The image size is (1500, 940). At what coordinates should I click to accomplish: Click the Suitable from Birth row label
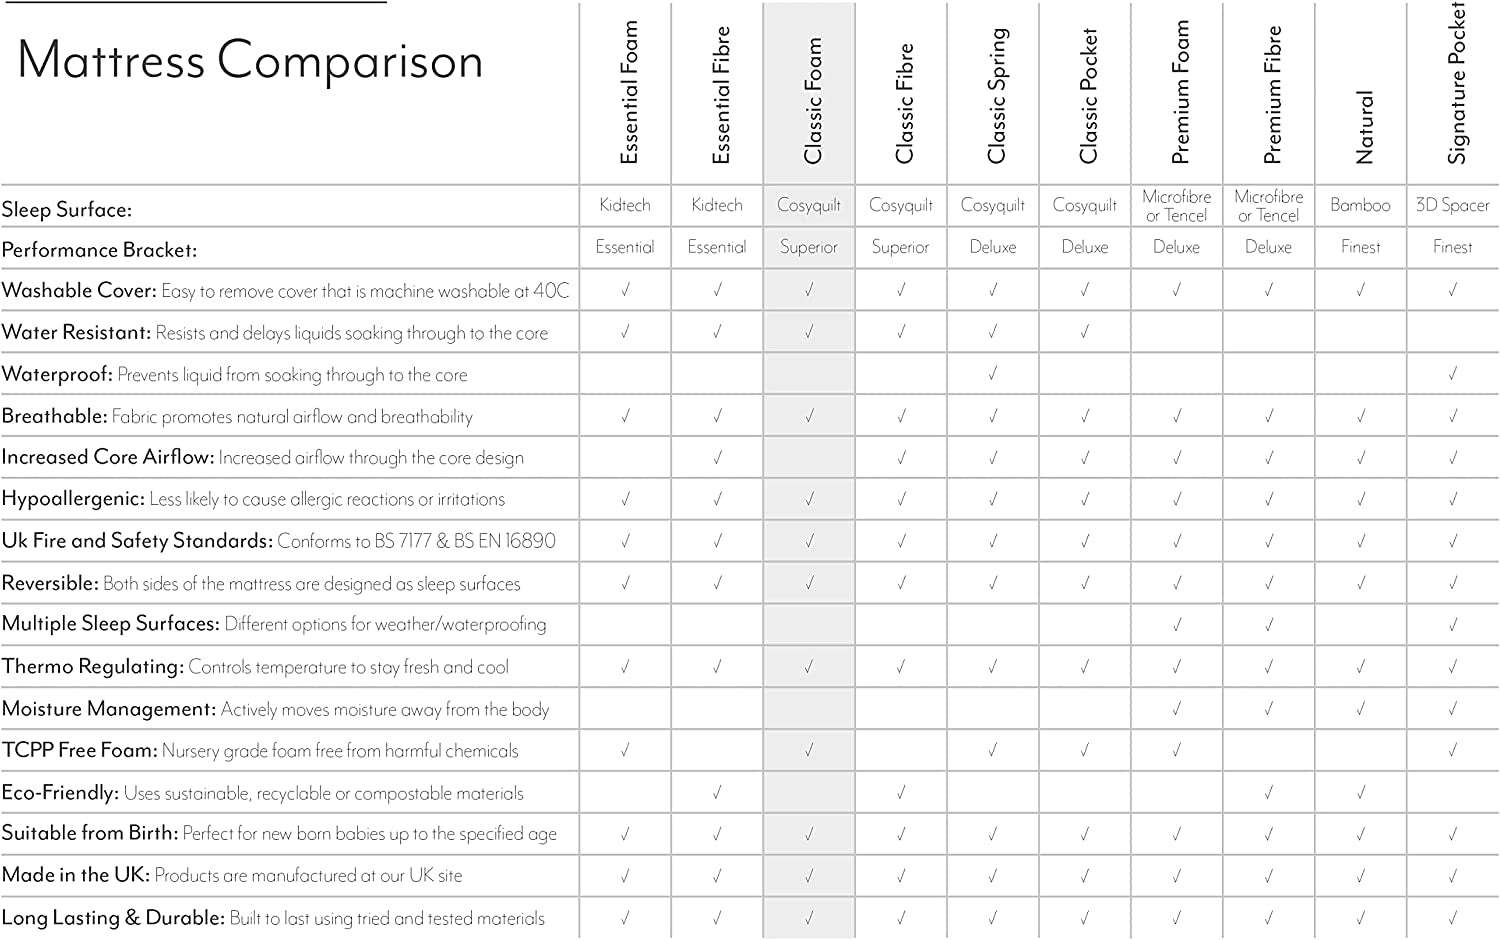tap(90, 834)
